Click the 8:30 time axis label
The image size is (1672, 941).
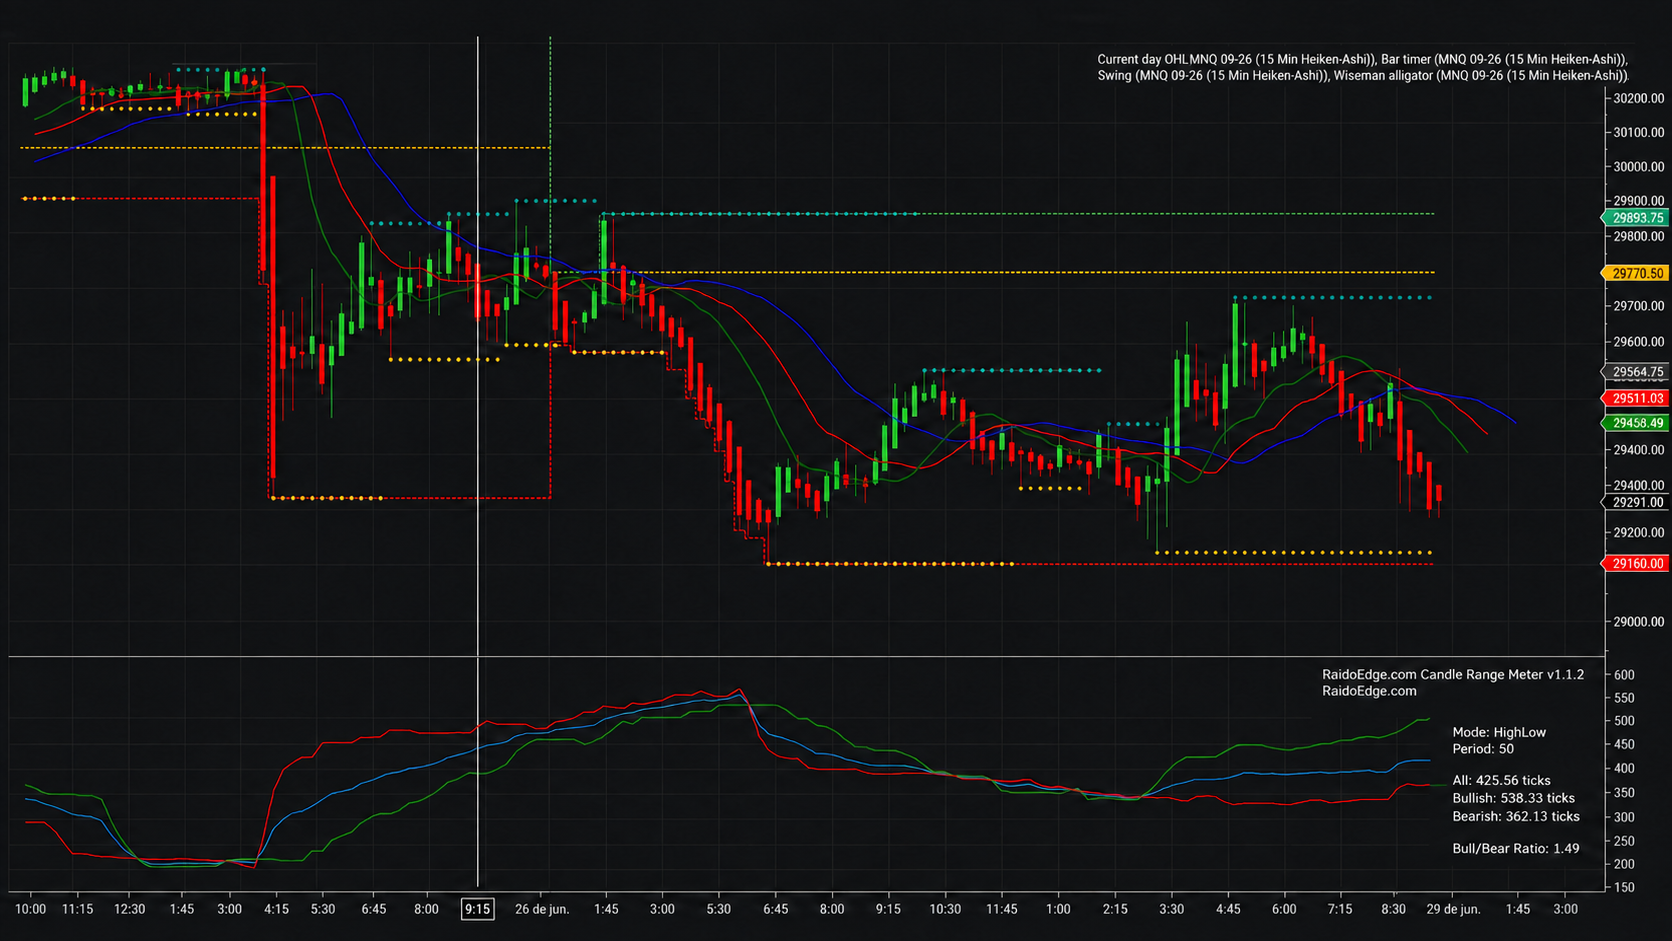pyautogui.click(x=1393, y=909)
